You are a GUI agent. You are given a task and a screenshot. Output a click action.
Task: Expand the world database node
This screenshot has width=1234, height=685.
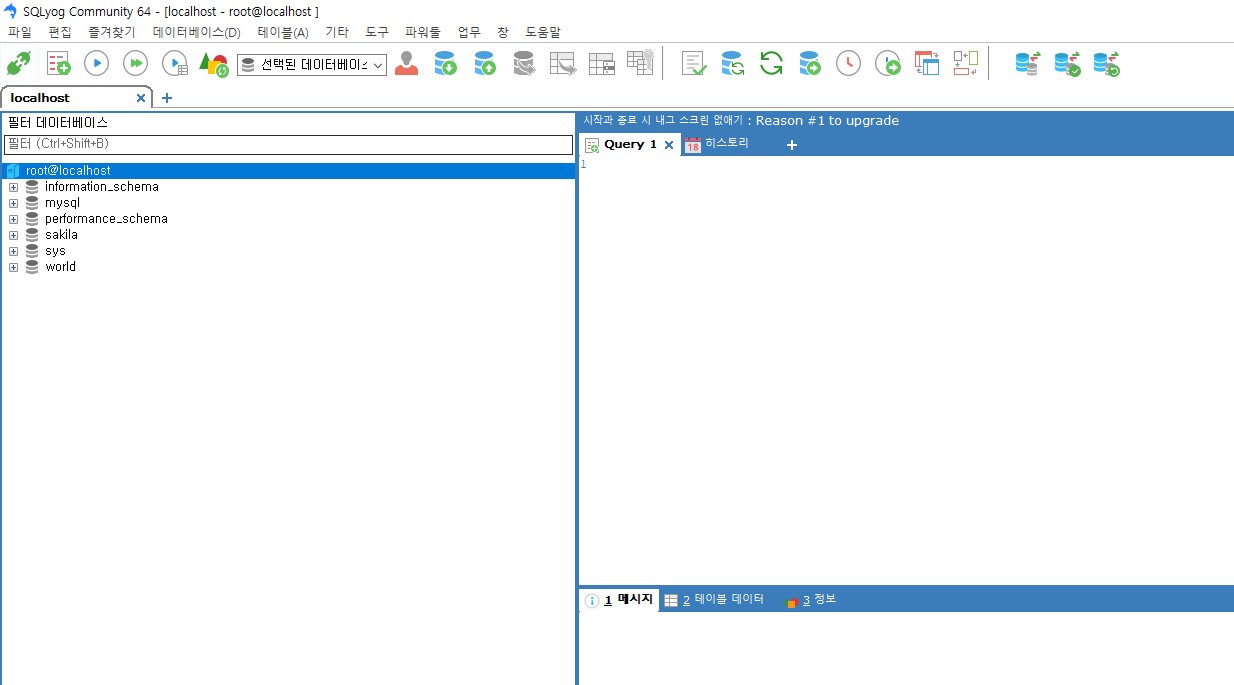point(14,267)
